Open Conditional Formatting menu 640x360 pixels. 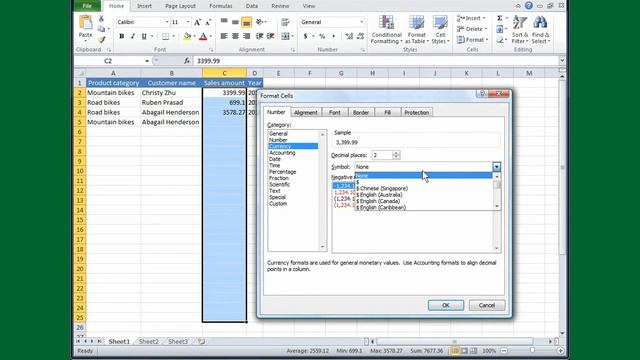(x=386, y=29)
